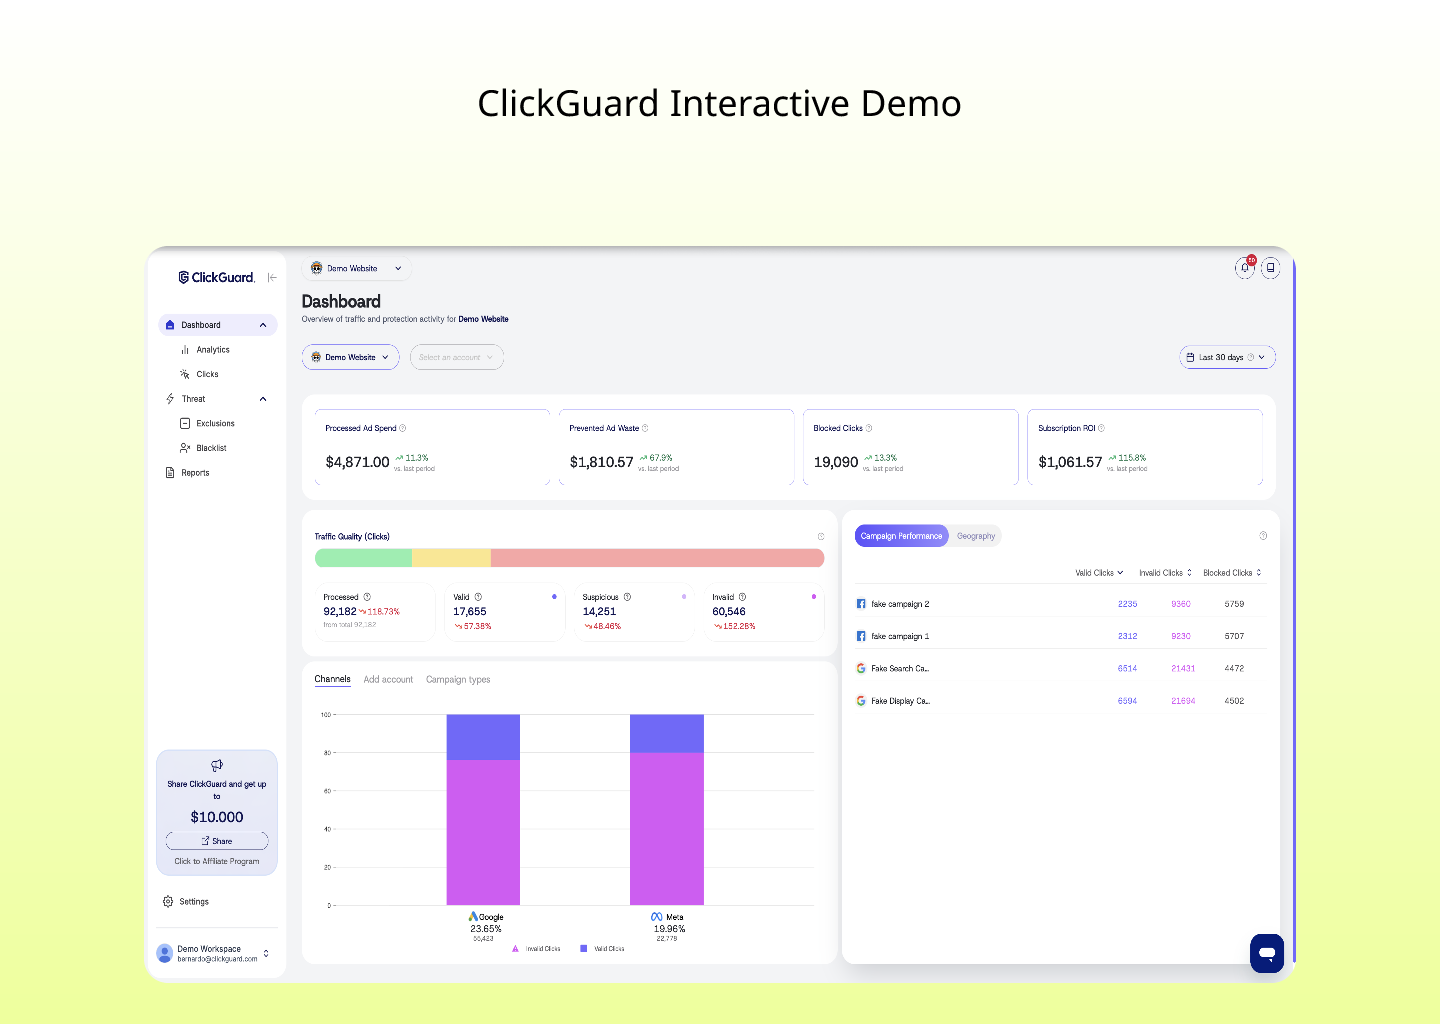Open the device icon at top right

(1270, 268)
